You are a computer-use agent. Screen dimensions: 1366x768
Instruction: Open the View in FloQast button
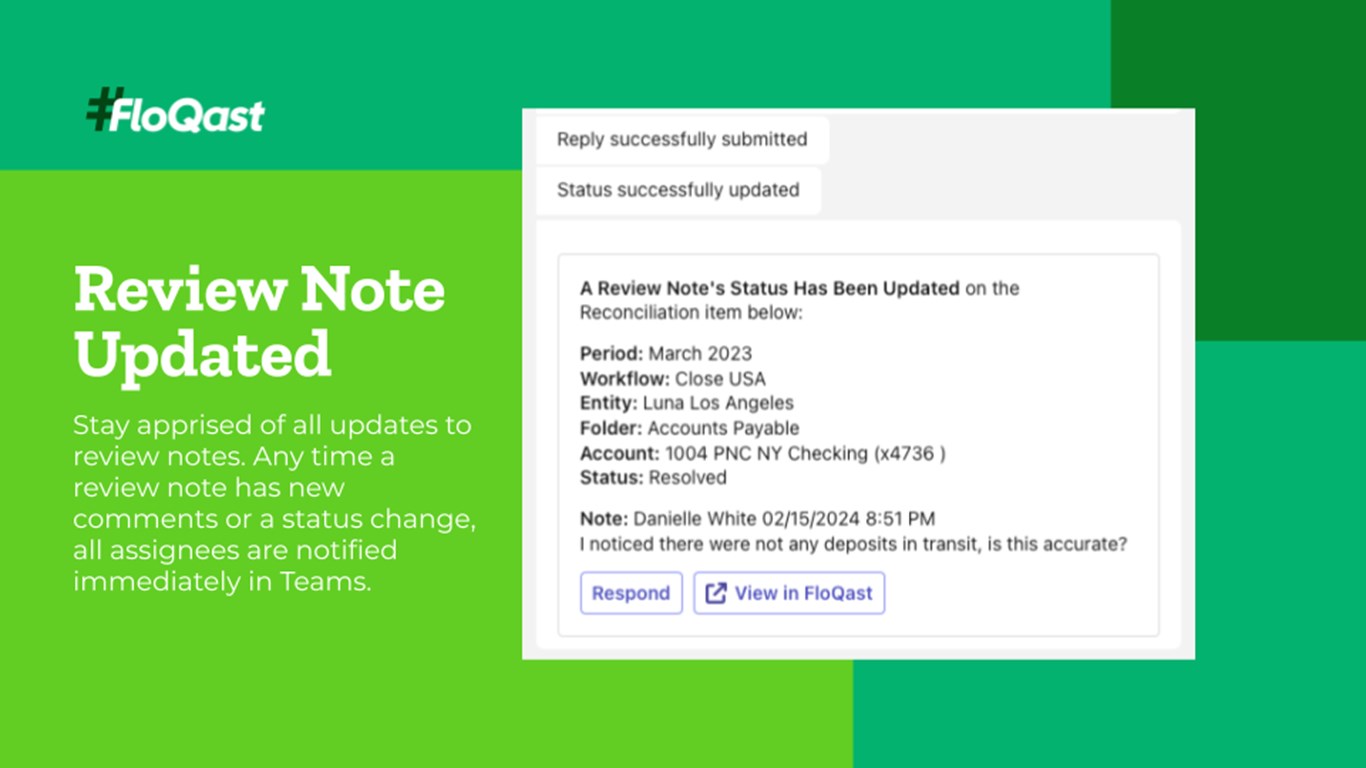pyautogui.click(x=789, y=593)
